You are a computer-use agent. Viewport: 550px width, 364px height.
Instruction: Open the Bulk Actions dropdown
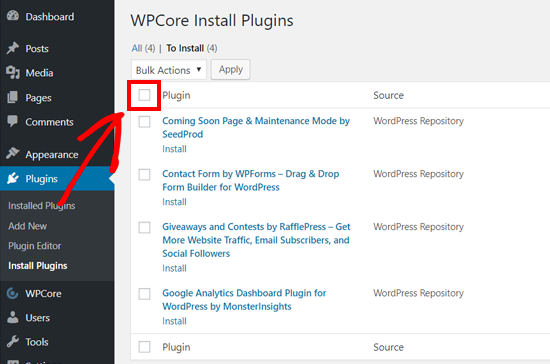tap(169, 70)
